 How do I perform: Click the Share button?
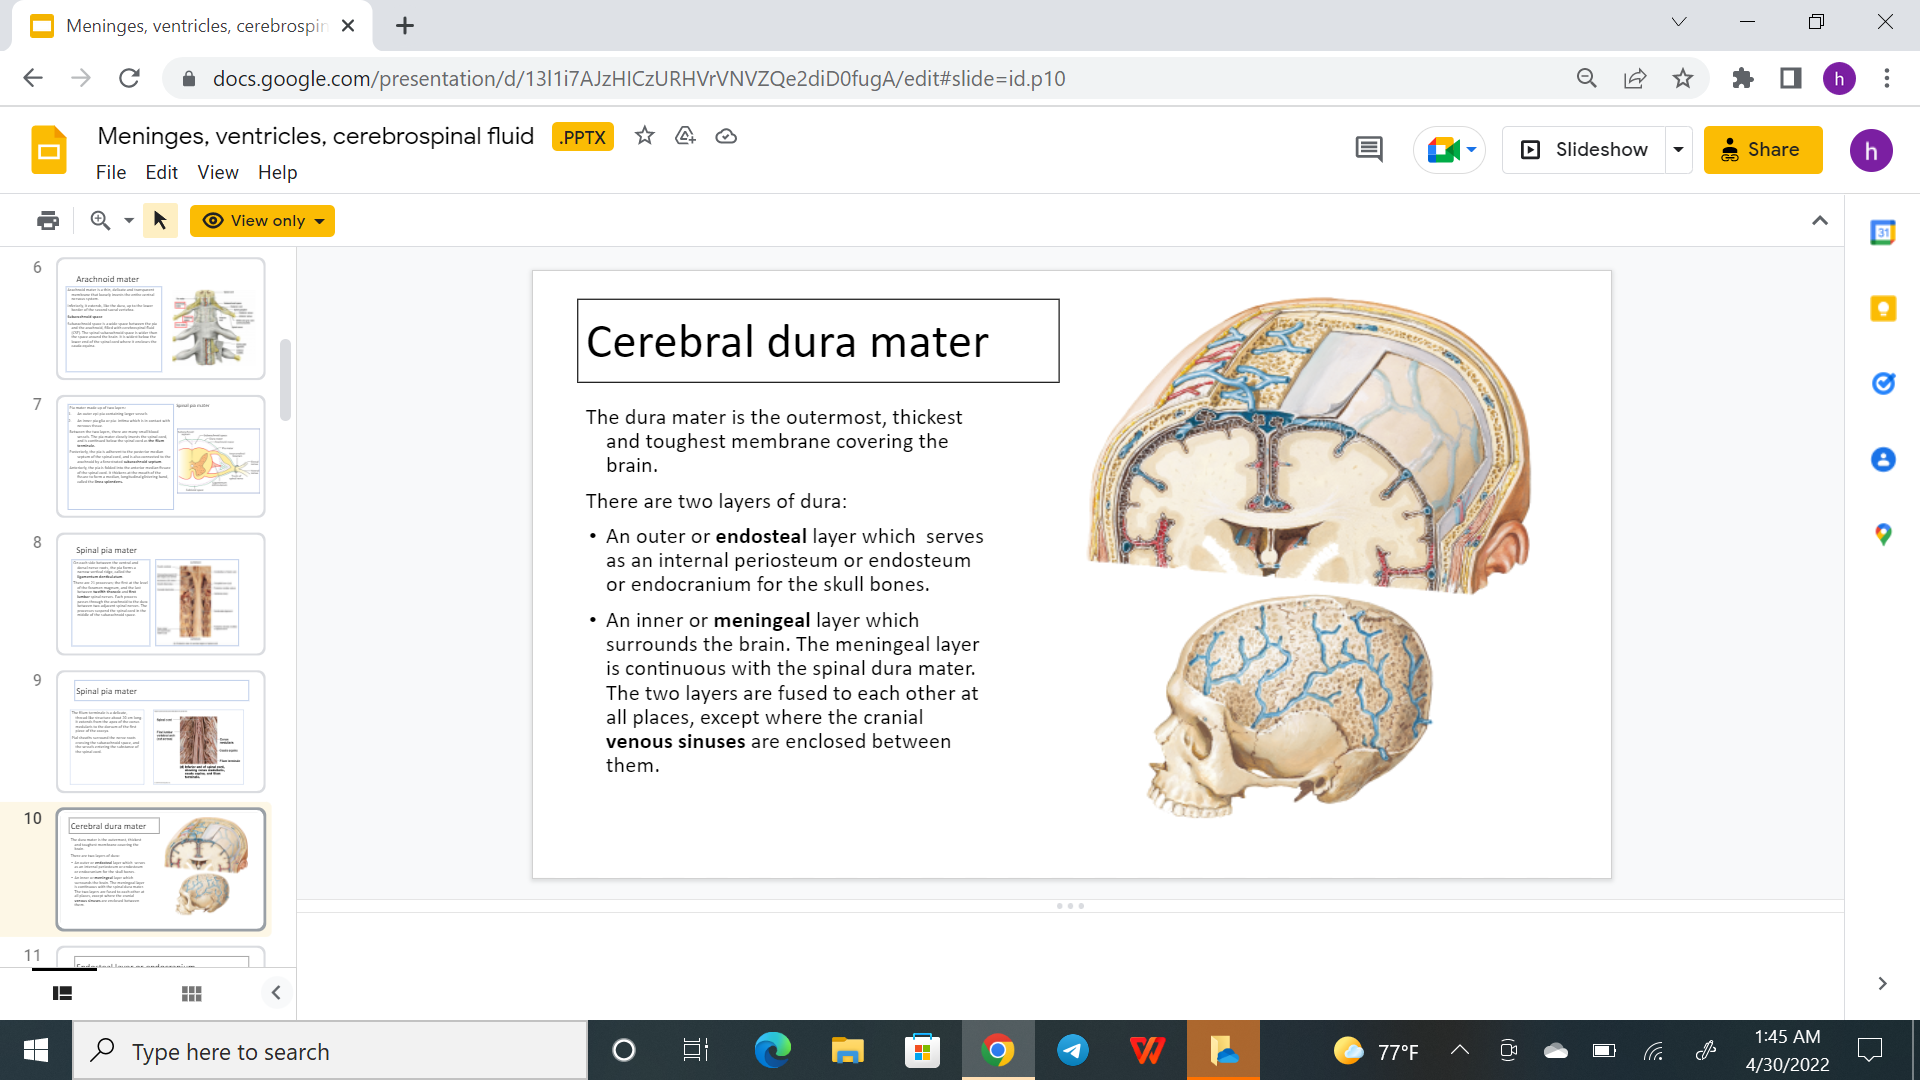1763,150
